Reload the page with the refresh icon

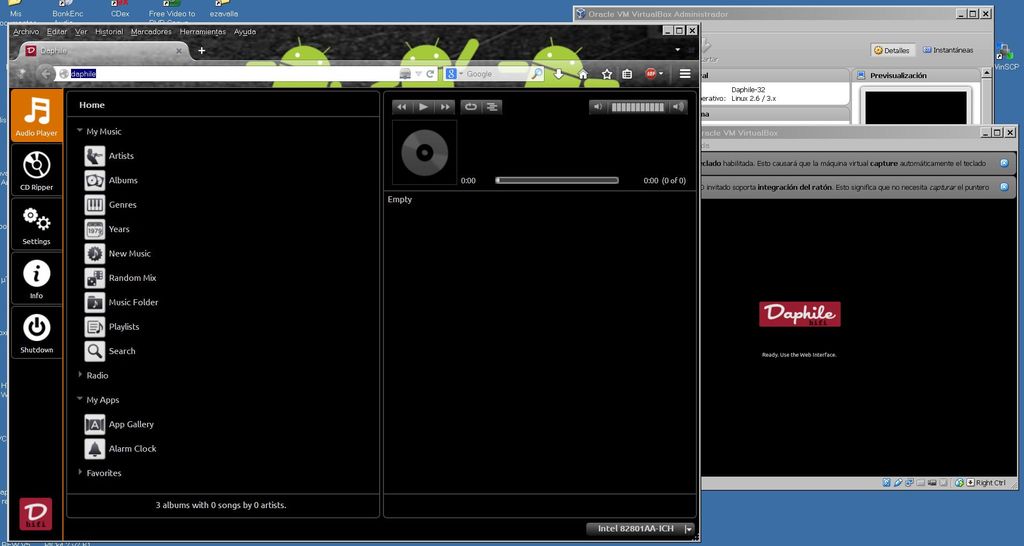430,74
